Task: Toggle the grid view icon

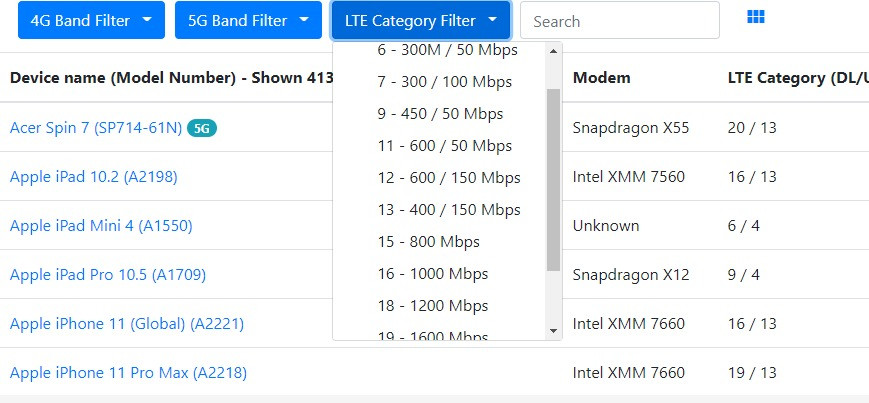Action: tap(755, 17)
